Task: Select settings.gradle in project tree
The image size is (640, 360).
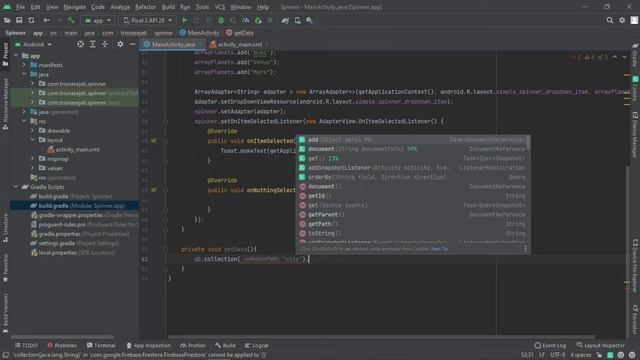Action: (74, 243)
